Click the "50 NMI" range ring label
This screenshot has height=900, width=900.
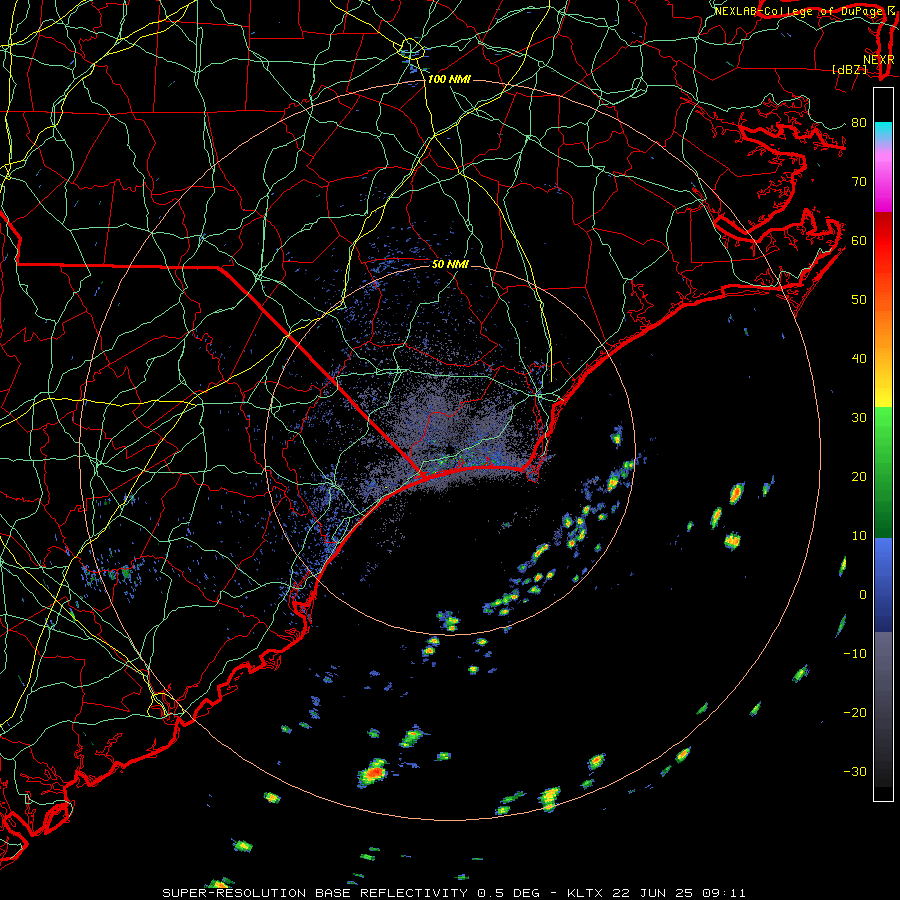(x=450, y=265)
